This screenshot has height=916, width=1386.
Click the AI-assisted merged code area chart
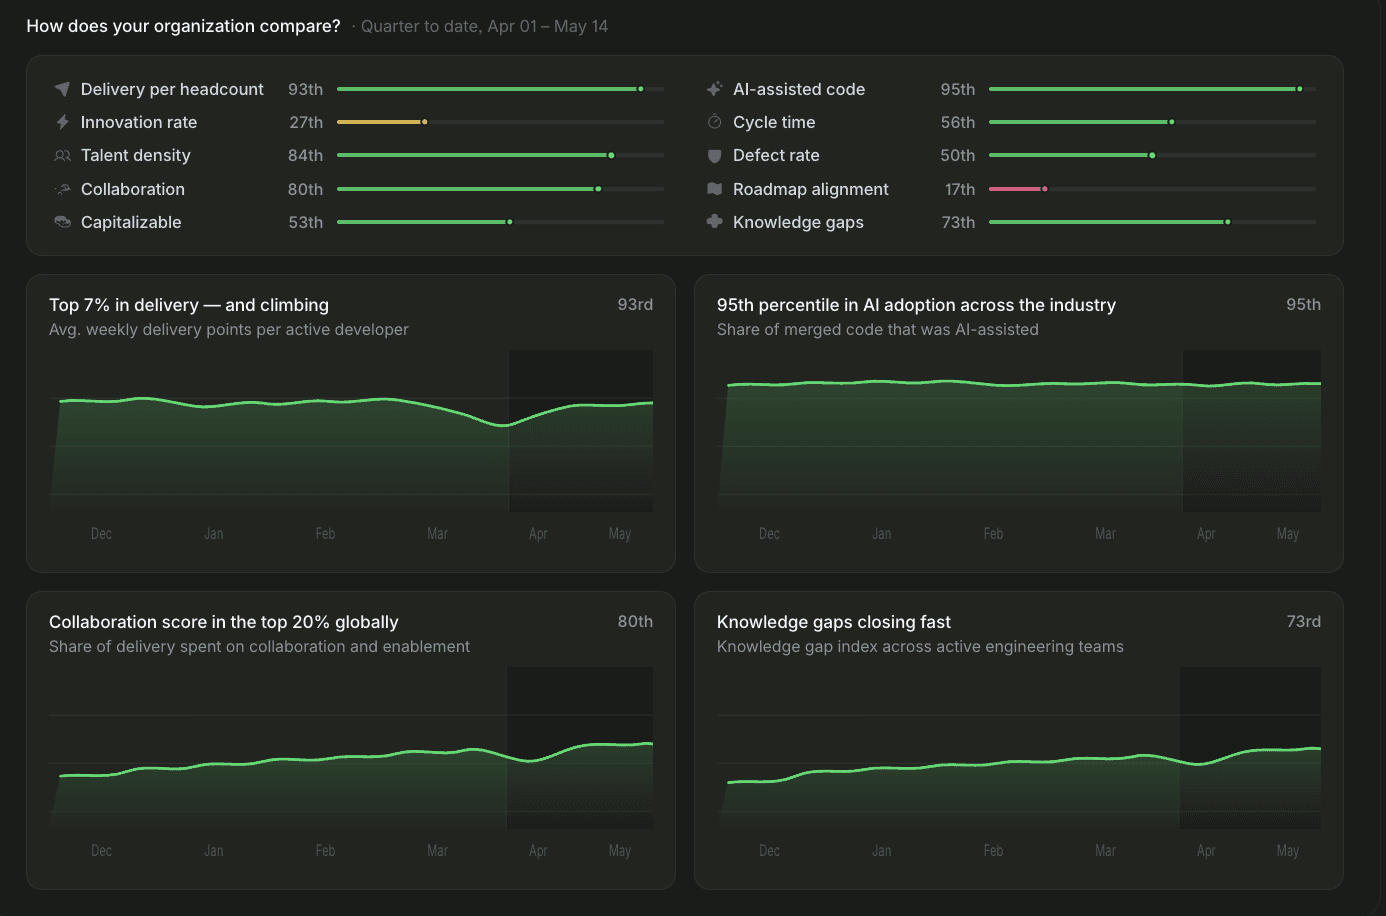click(1019, 431)
